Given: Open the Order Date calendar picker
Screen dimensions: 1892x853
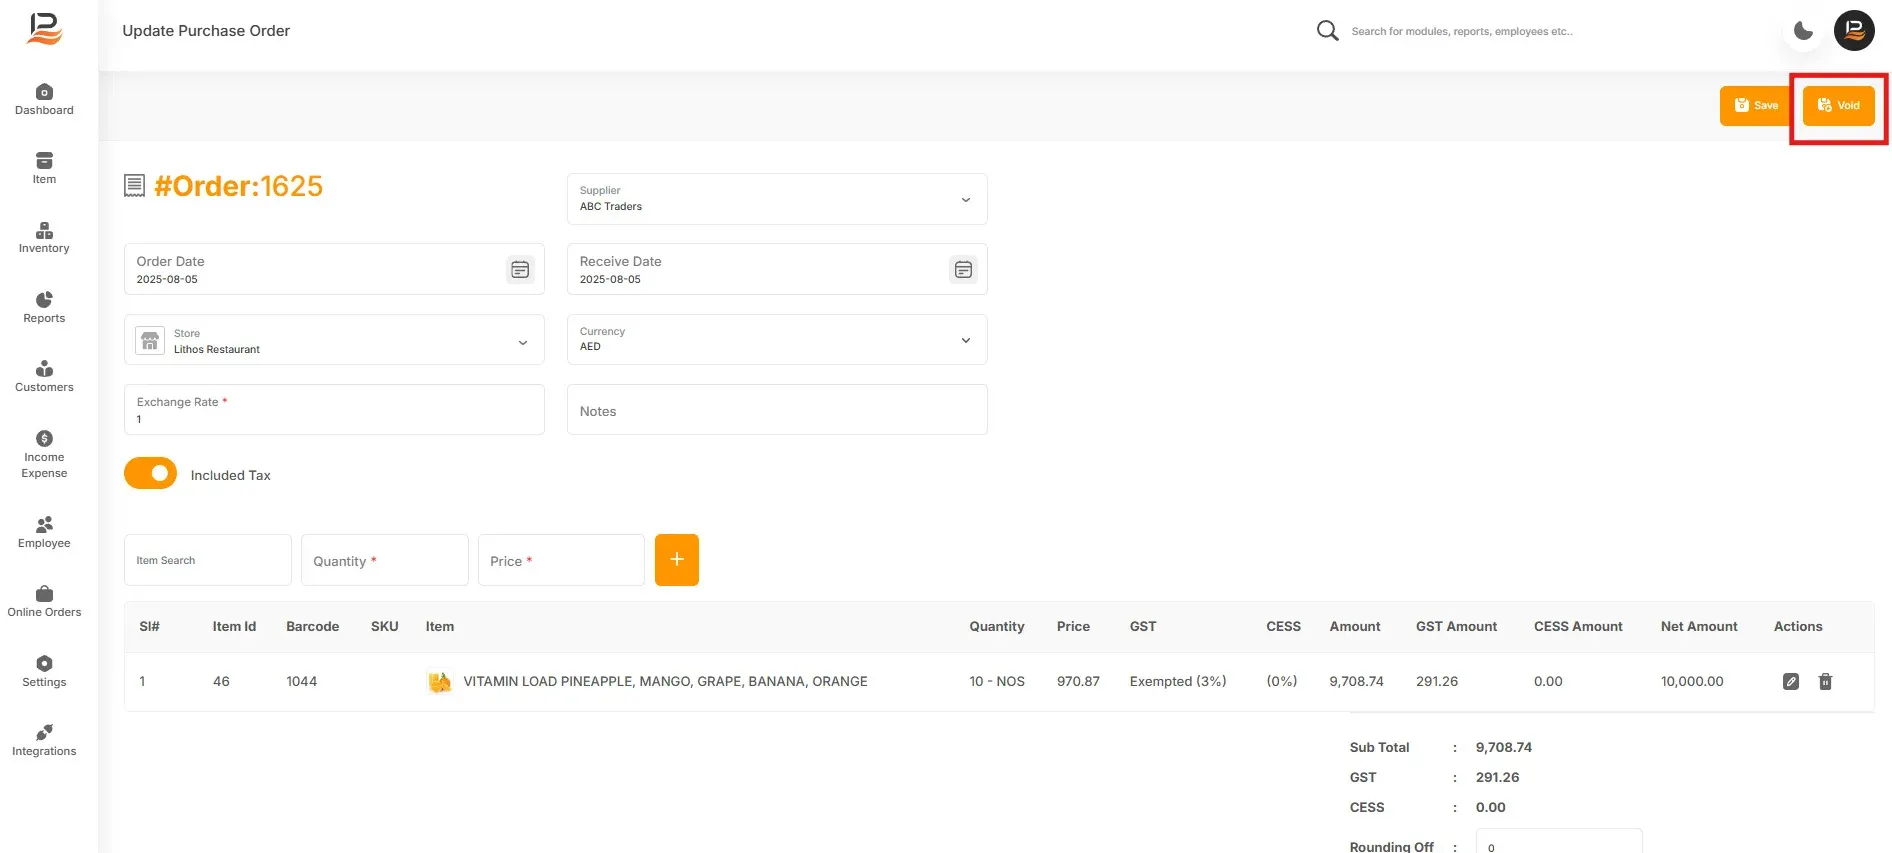Looking at the screenshot, I should [x=520, y=269].
